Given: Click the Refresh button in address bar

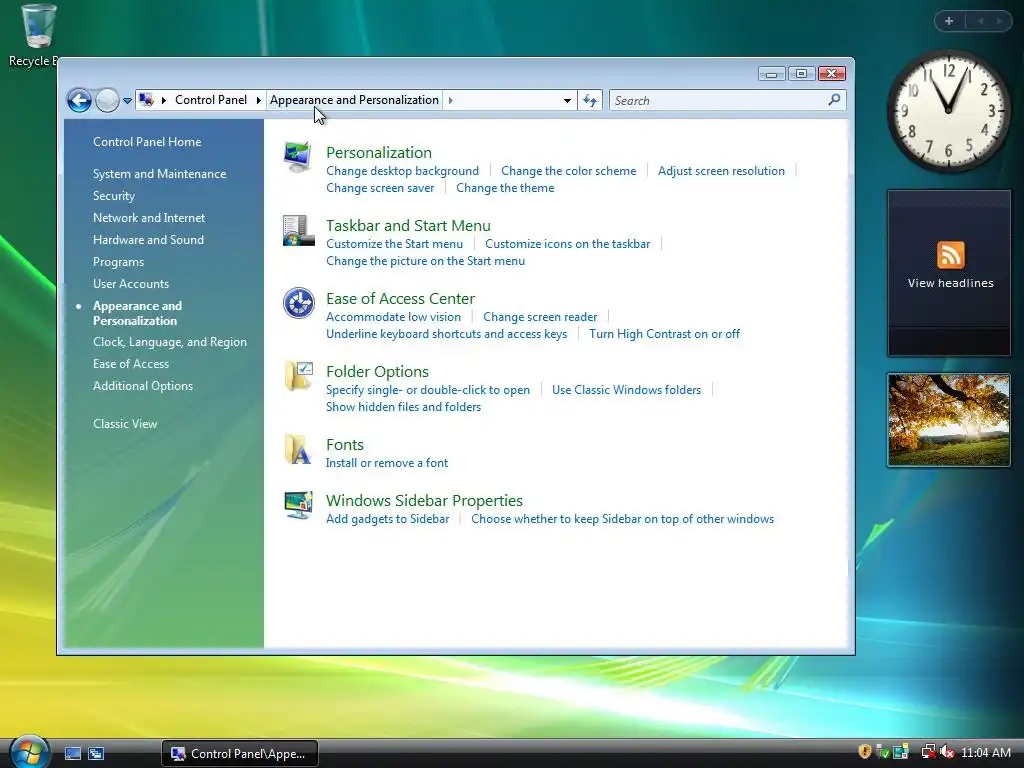Looking at the screenshot, I should coord(590,101).
